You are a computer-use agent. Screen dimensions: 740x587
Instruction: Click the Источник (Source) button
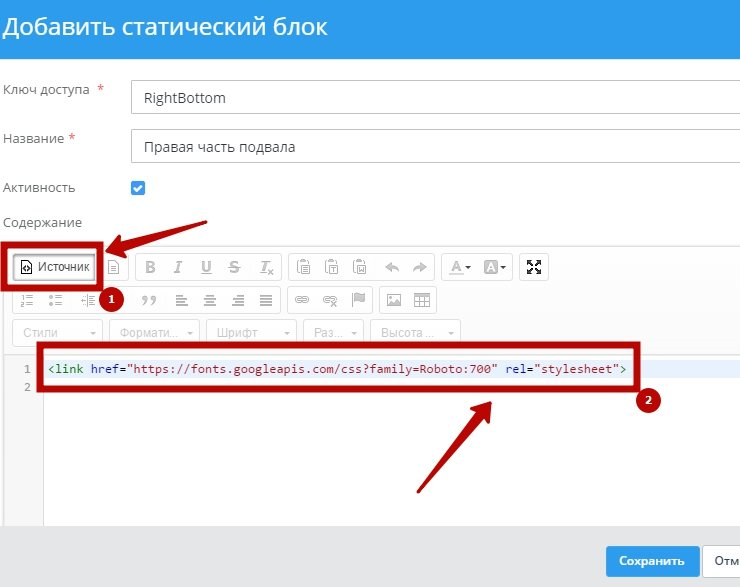click(x=55, y=267)
